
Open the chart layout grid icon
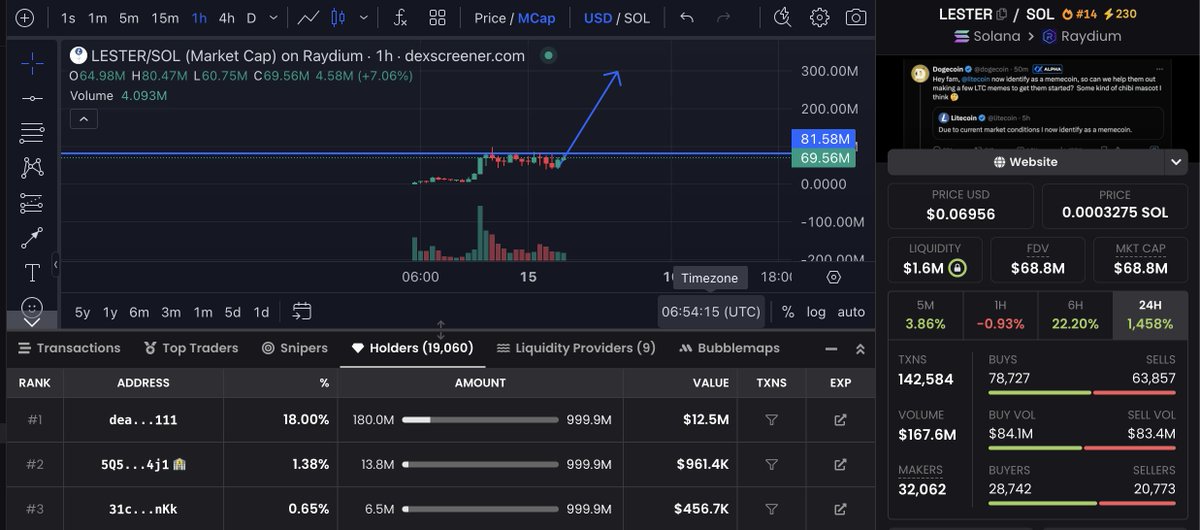pos(437,18)
